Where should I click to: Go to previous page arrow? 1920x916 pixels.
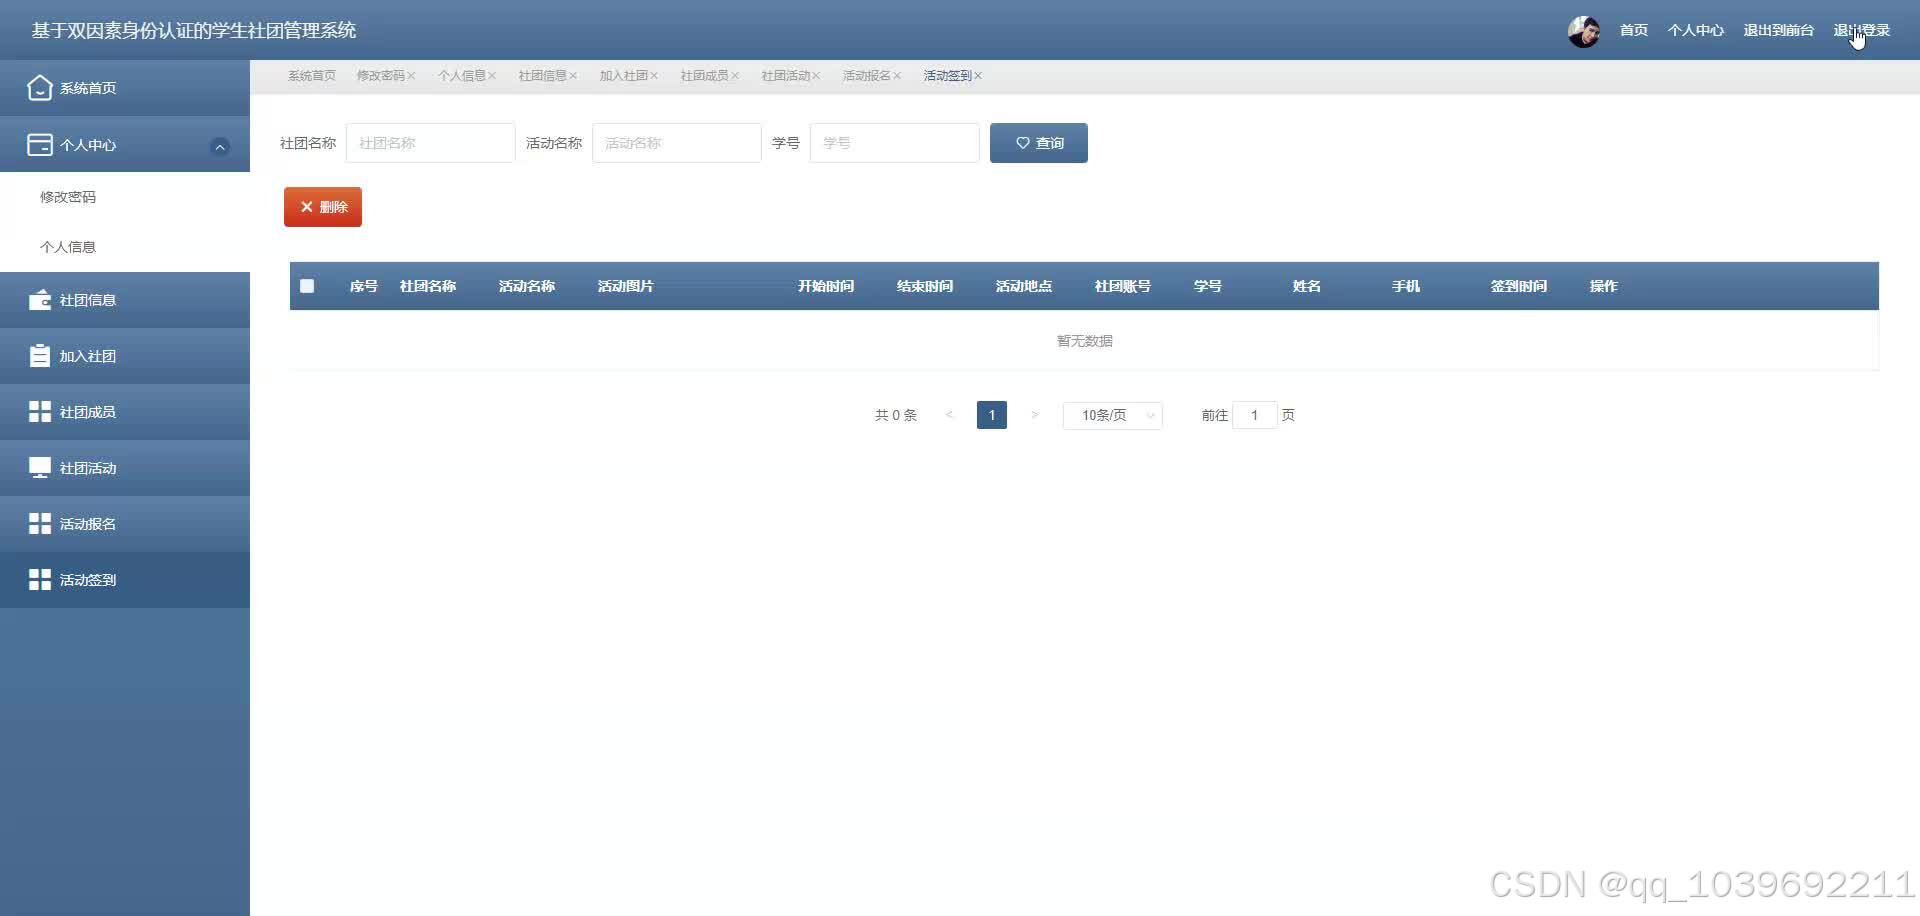click(949, 415)
